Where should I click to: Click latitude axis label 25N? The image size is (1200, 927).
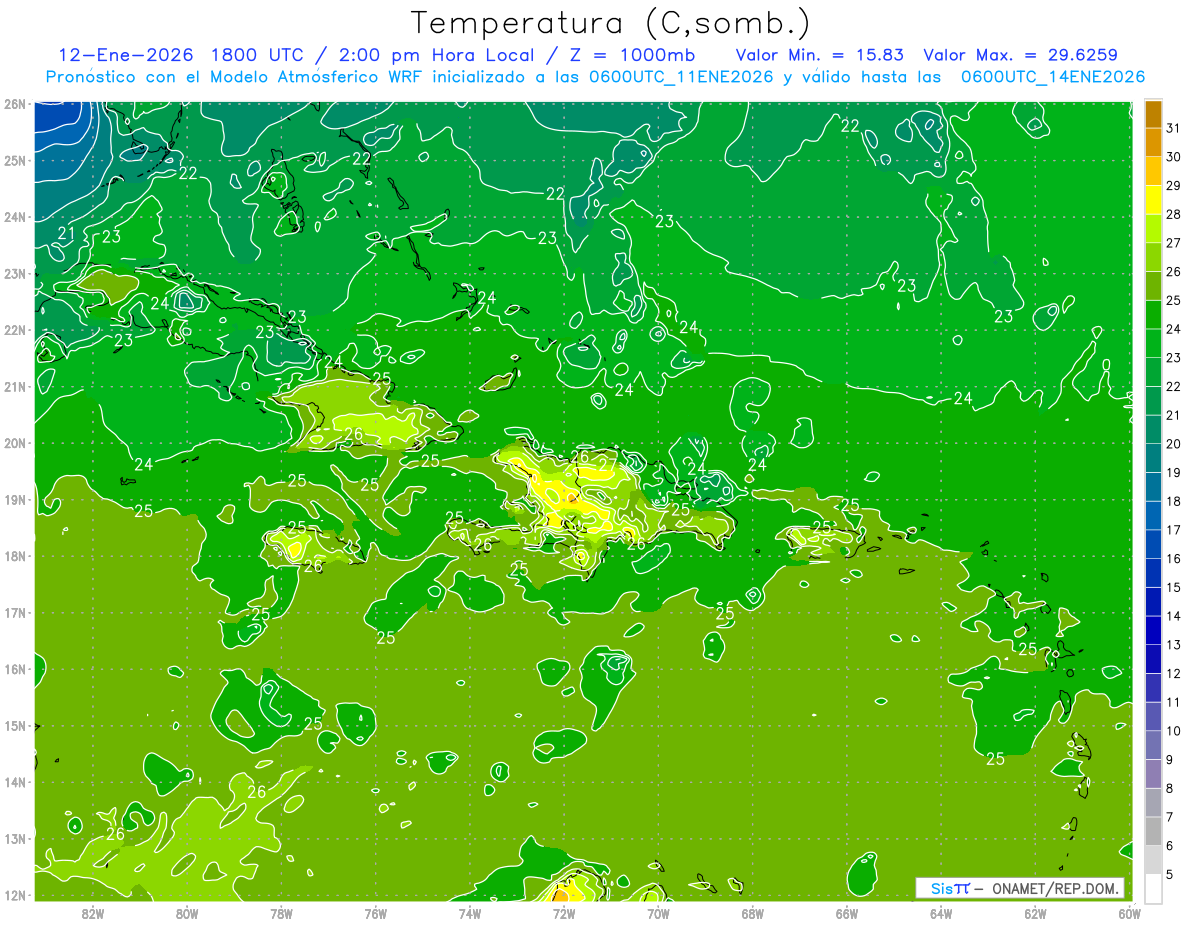pyautogui.click(x=14, y=160)
